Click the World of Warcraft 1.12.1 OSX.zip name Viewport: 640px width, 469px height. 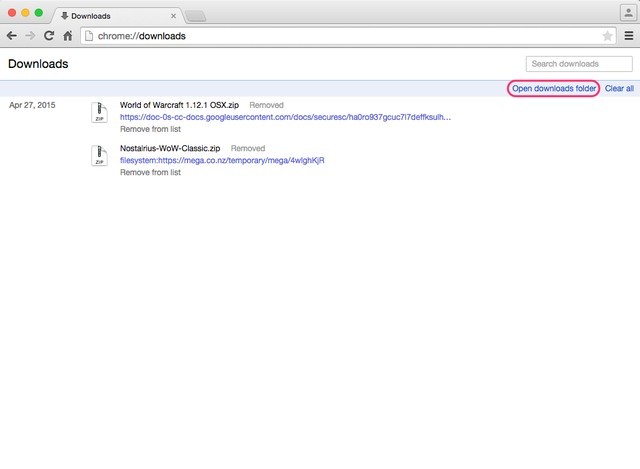pyautogui.click(x=179, y=105)
